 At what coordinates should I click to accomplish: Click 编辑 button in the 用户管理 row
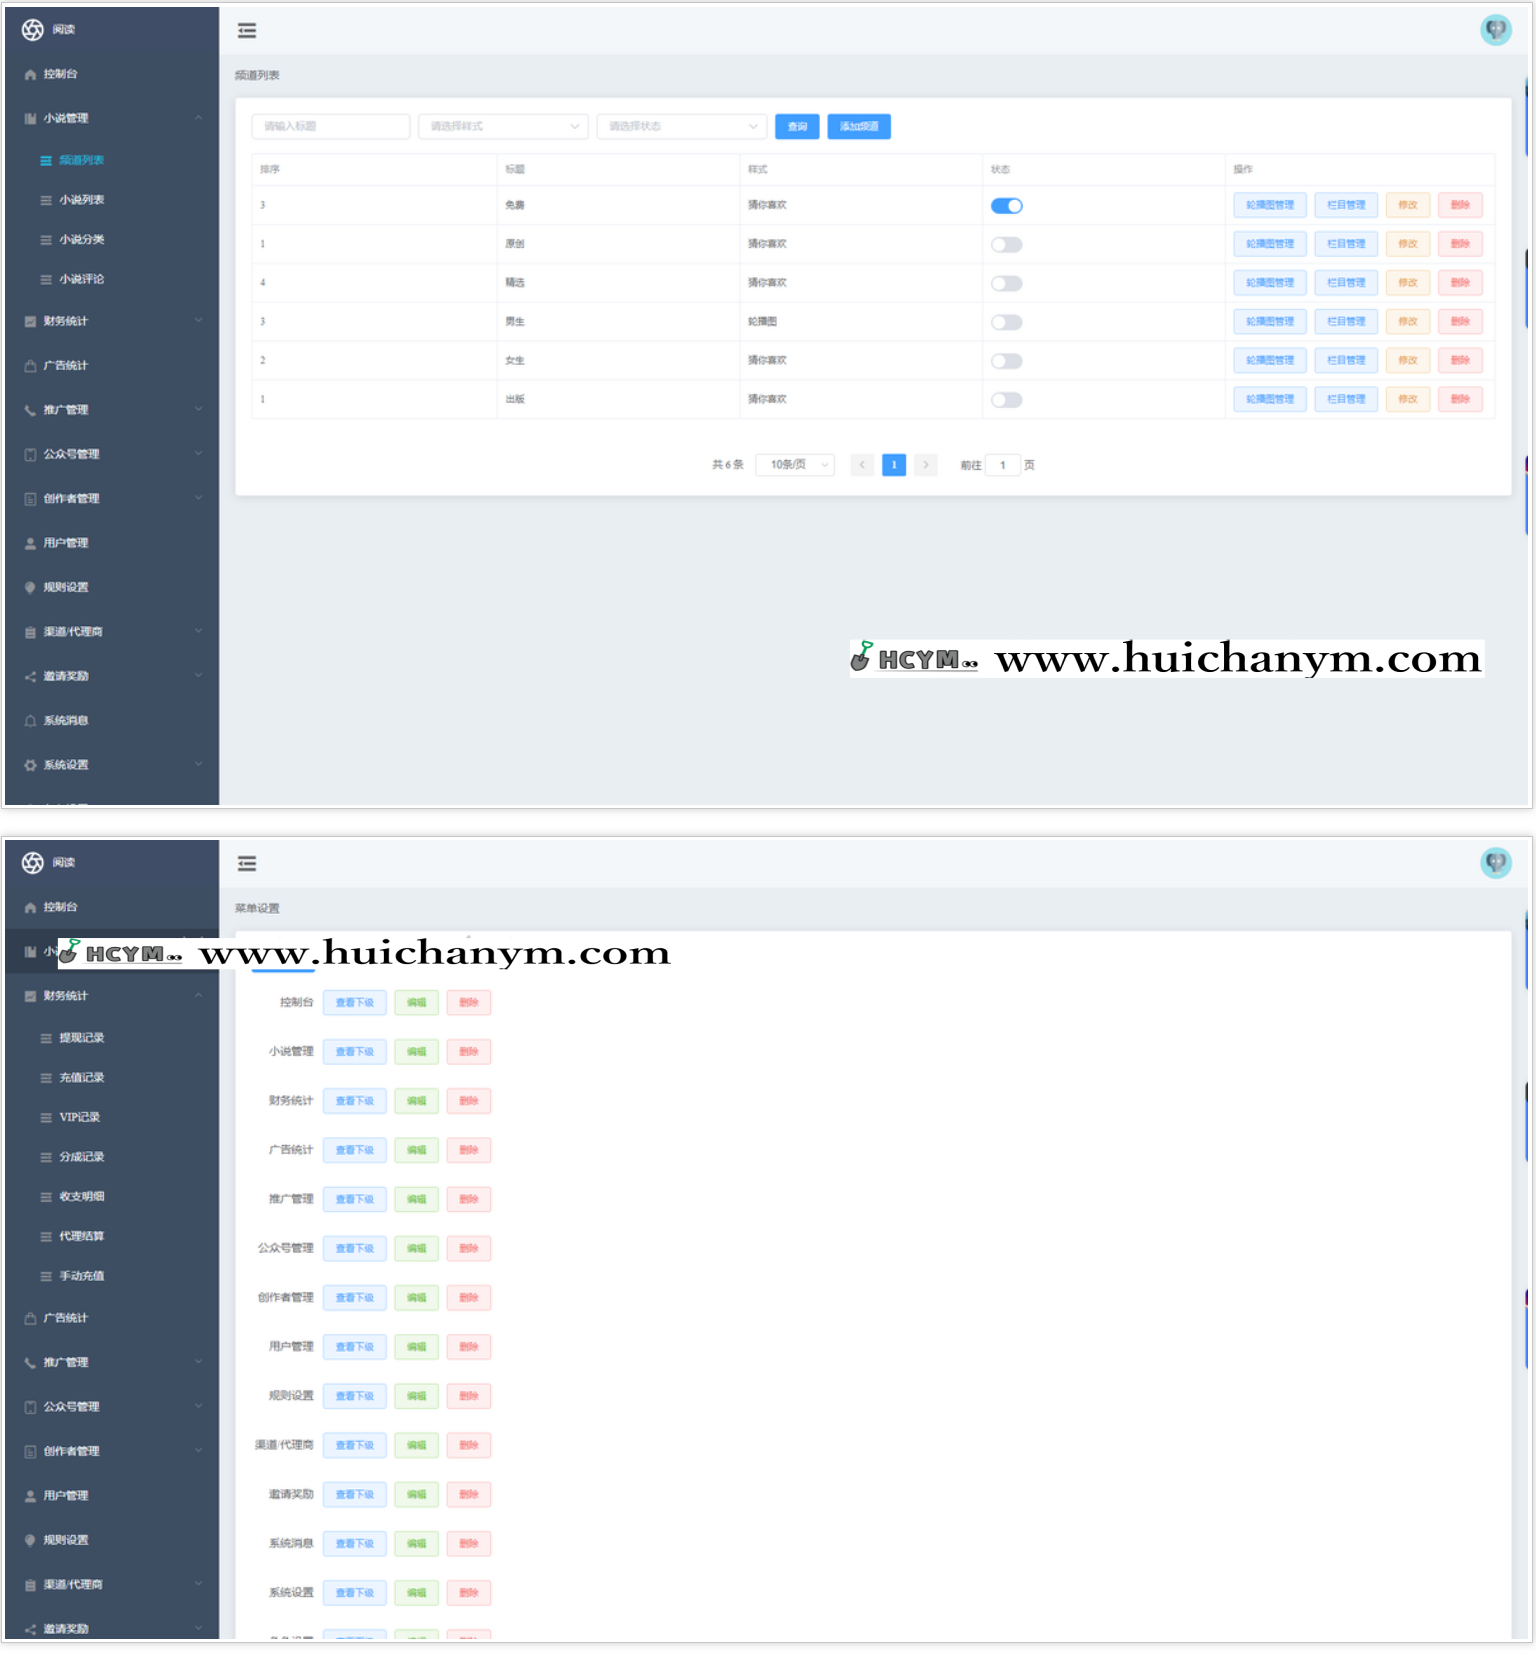(x=416, y=1347)
